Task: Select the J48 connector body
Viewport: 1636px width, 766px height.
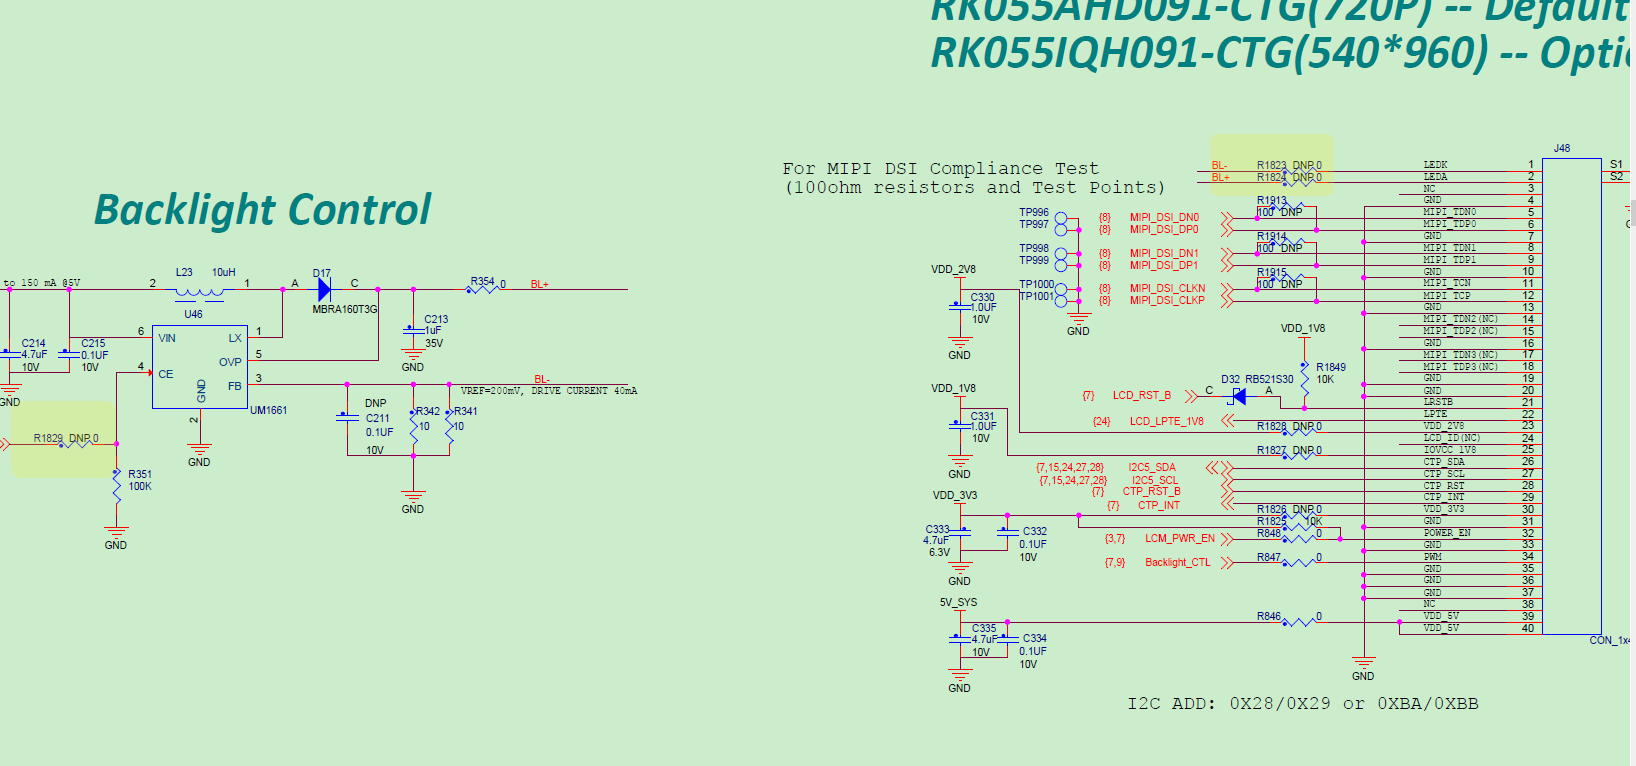Action: pos(1571,396)
